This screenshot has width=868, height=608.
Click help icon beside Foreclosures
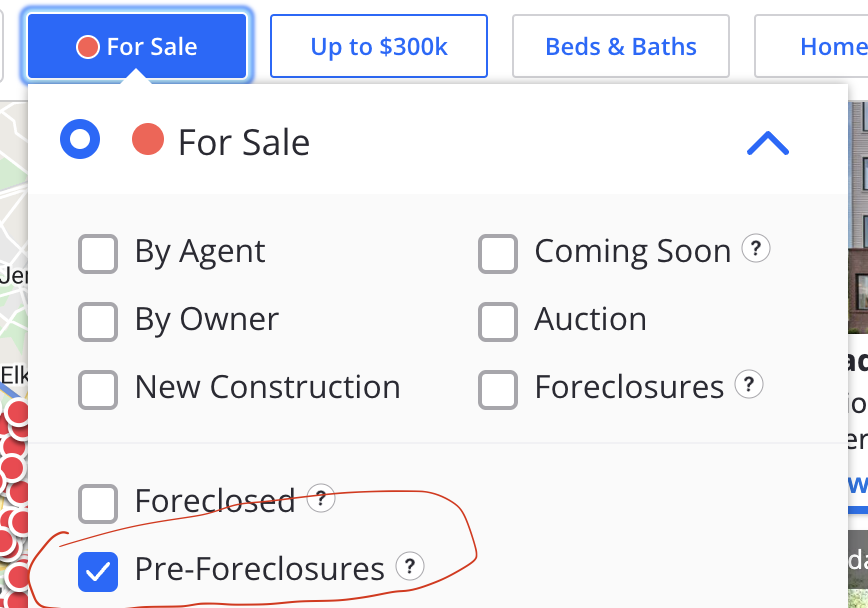(748, 384)
